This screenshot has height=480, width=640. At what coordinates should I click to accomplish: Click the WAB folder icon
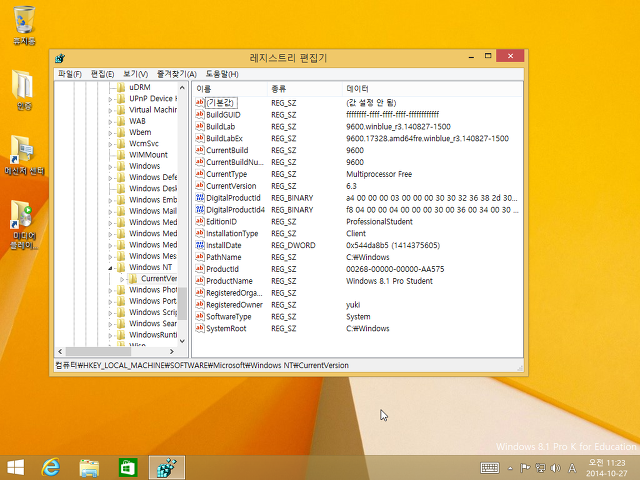coord(121,121)
